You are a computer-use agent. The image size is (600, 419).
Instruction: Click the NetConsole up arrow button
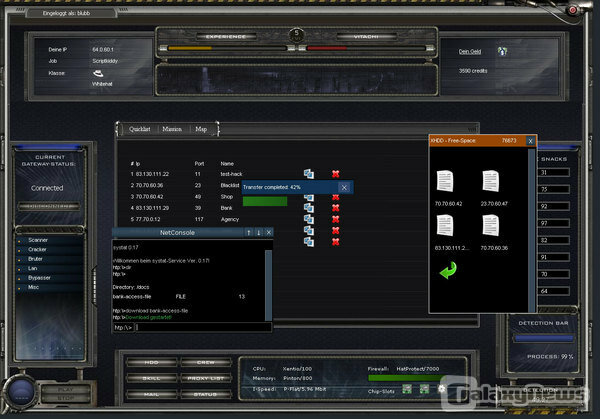[x=249, y=232]
